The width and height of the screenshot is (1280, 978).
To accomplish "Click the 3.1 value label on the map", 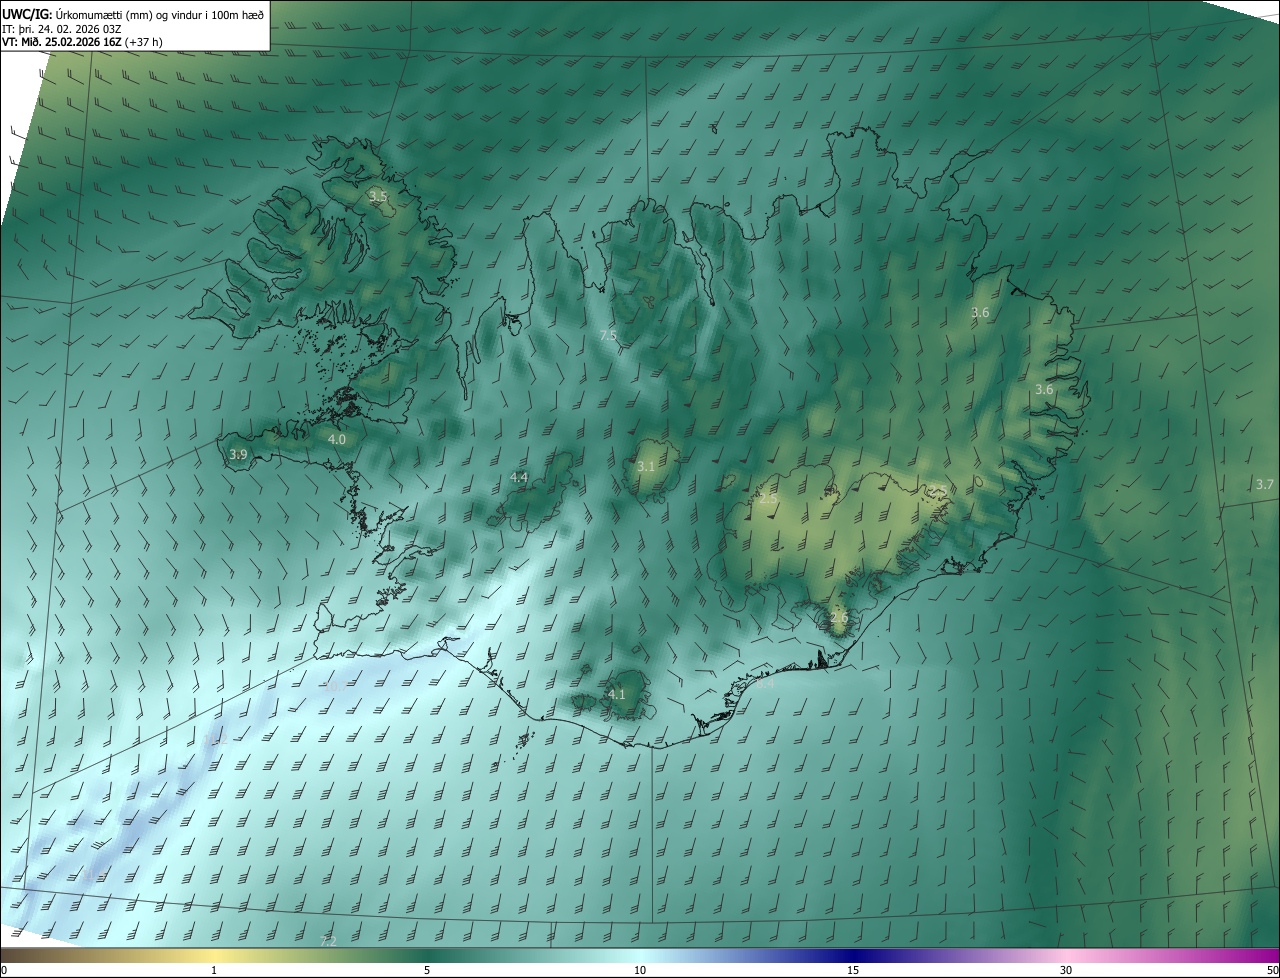I will click(x=646, y=466).
